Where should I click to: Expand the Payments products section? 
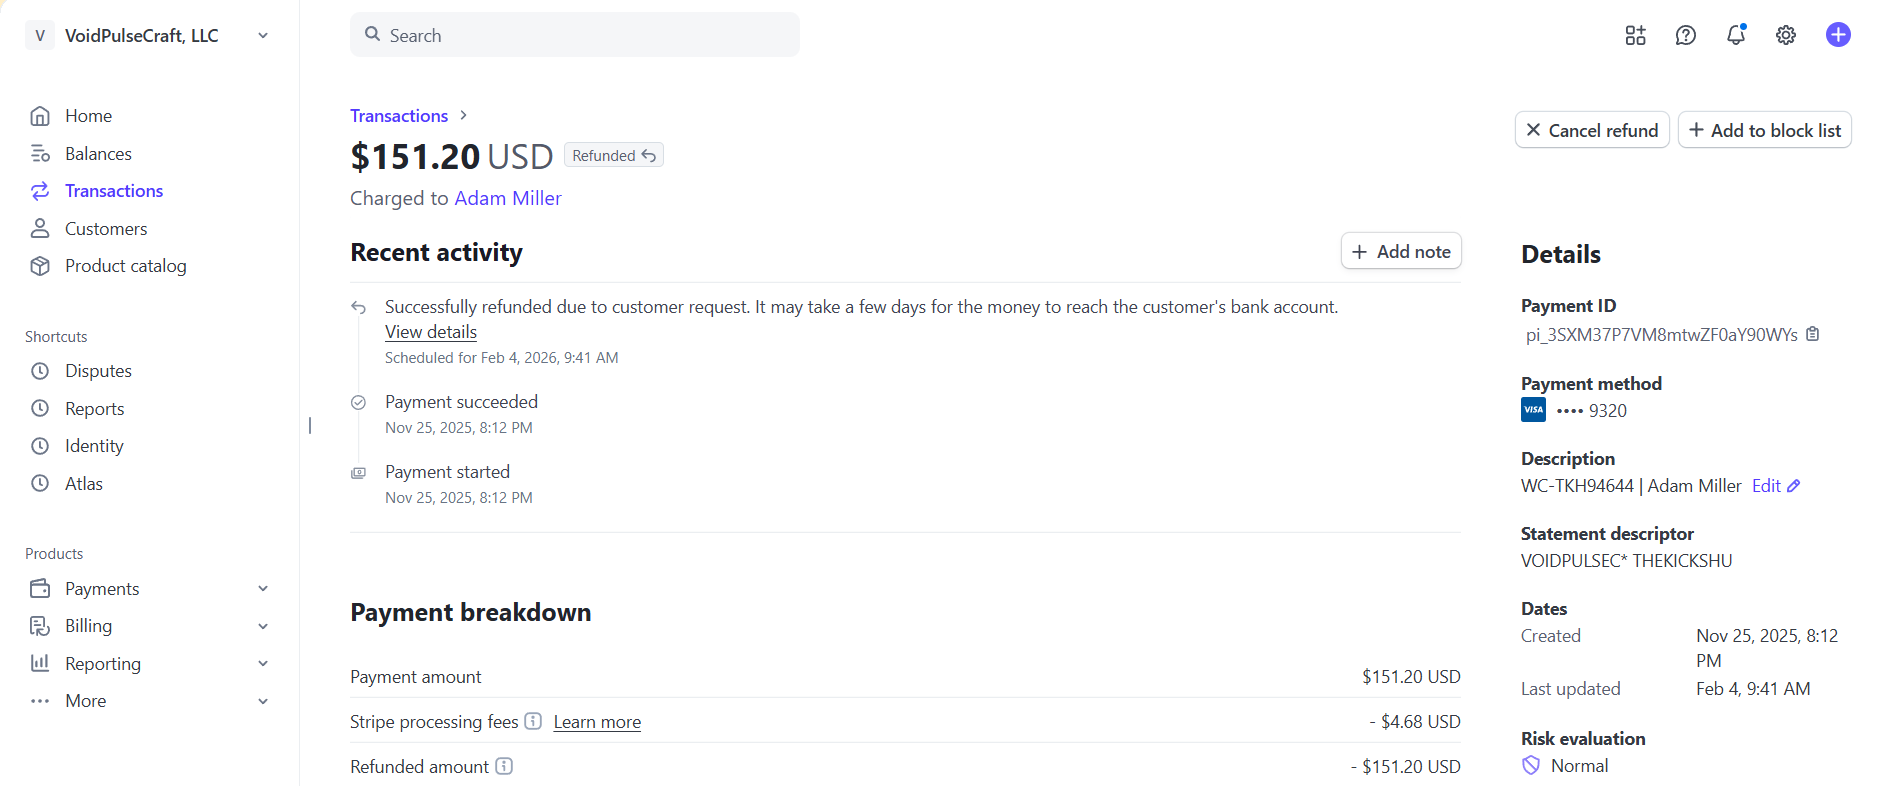[x=263, y=589]
